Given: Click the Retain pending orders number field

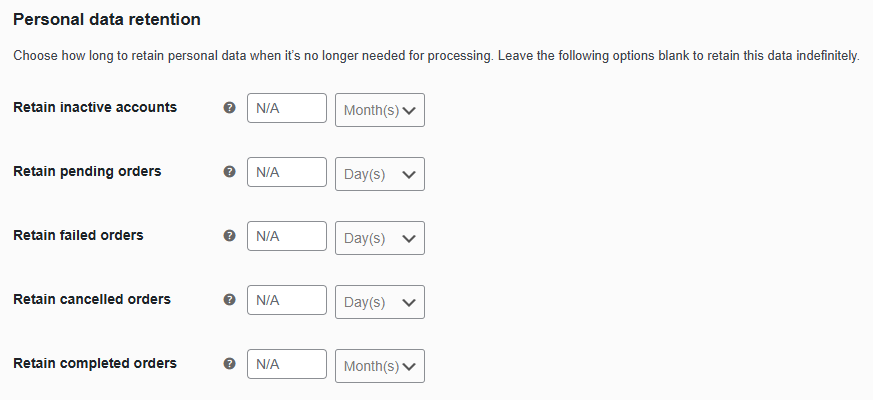Looking at the screenshot, I should tap(287, 172).
